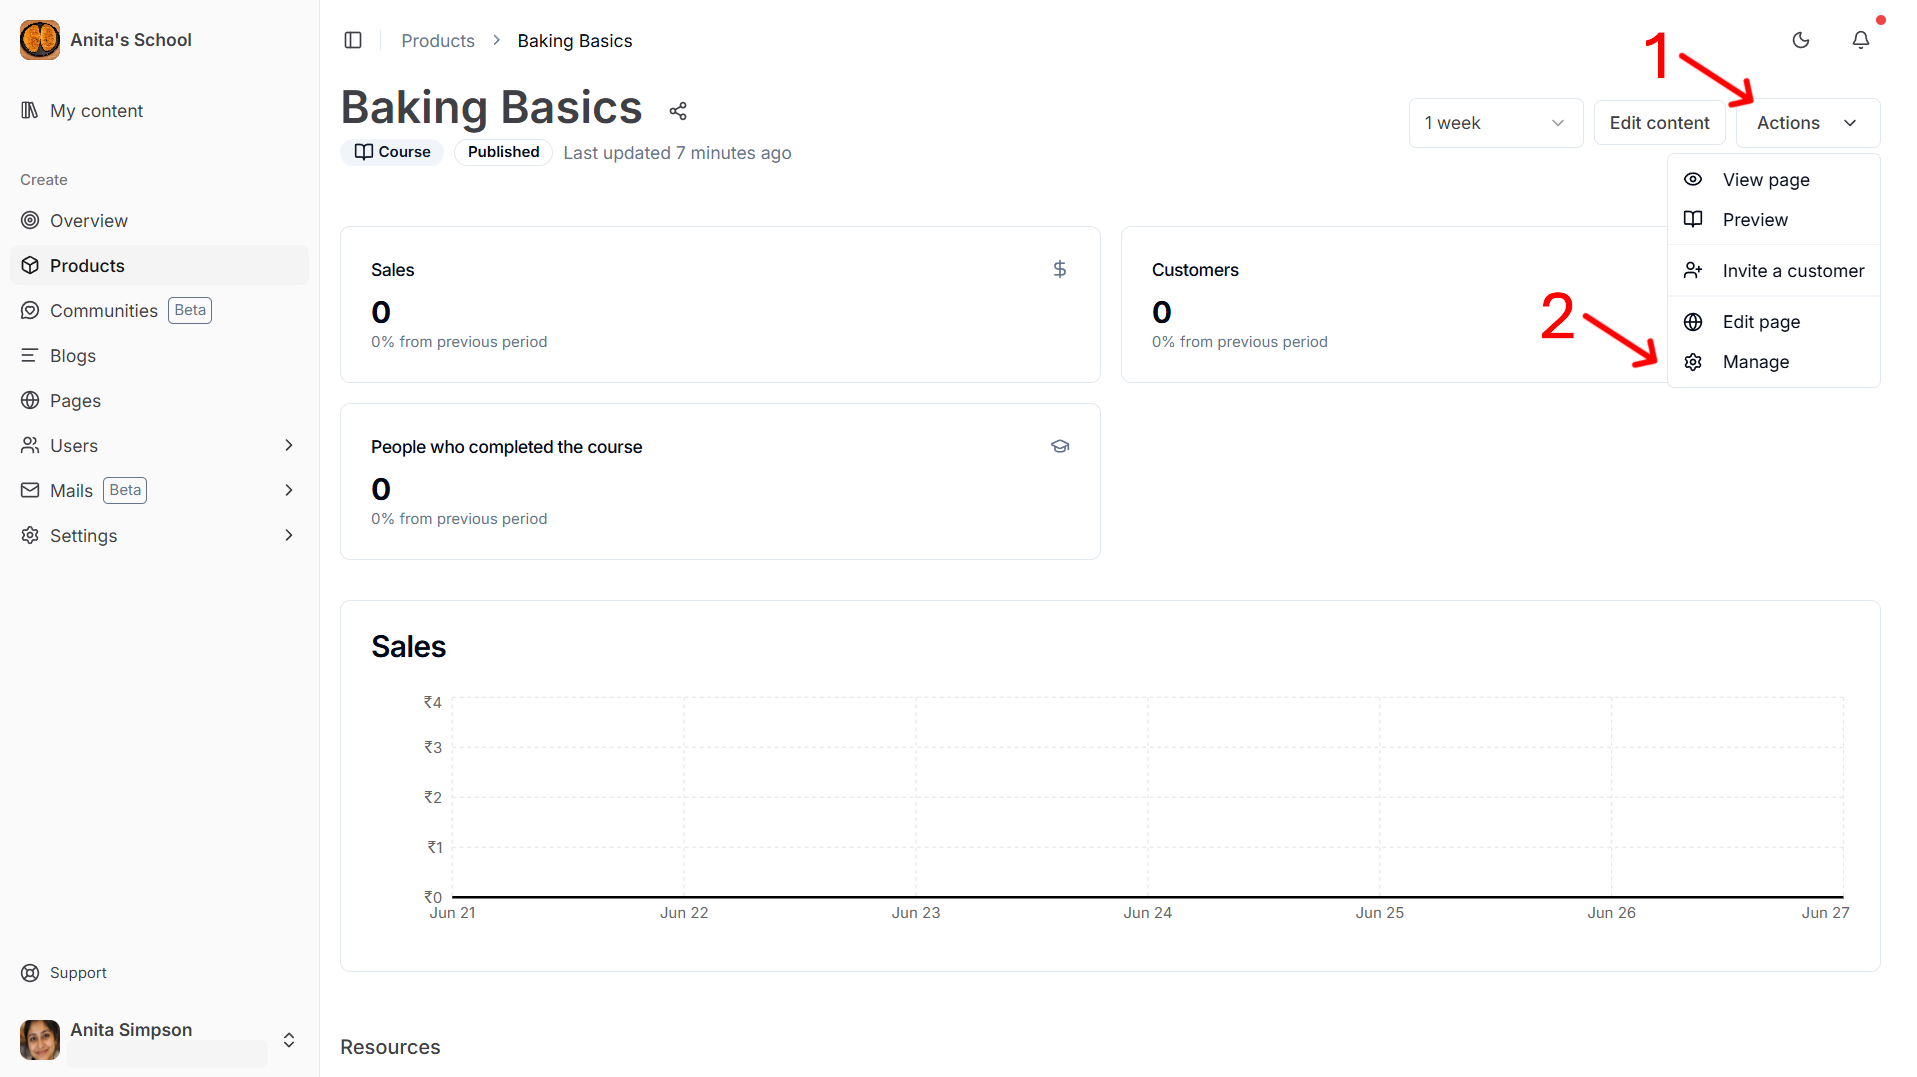Click the Edit content button
Screen dimensions: 1917x1077
pos(1659,123)
